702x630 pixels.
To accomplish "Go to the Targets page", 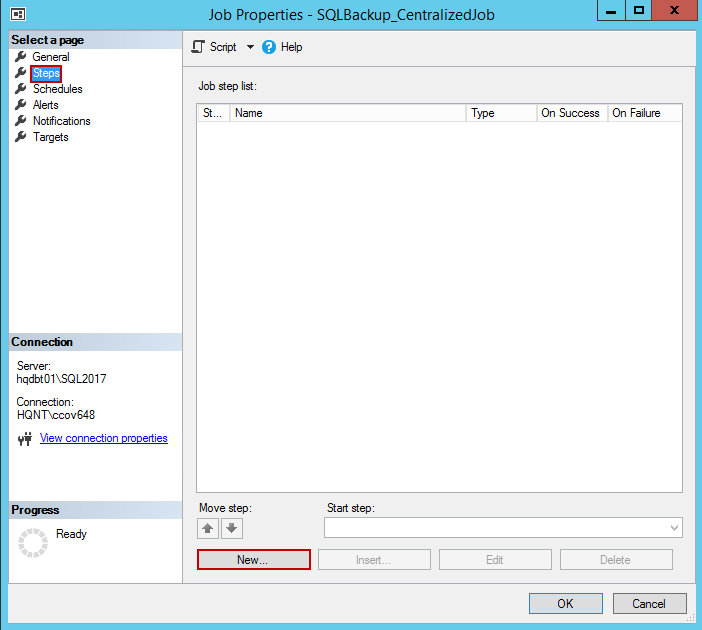I will (x=51, y=137).
